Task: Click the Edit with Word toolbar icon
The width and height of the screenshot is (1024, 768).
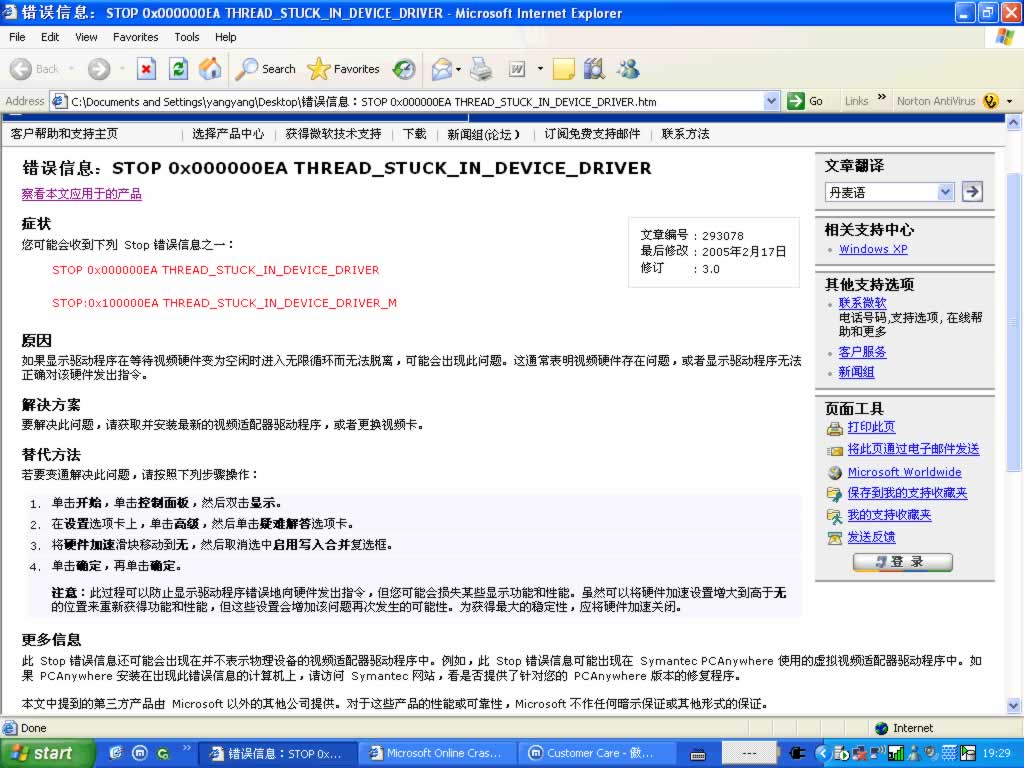Action: pos(517,69)
